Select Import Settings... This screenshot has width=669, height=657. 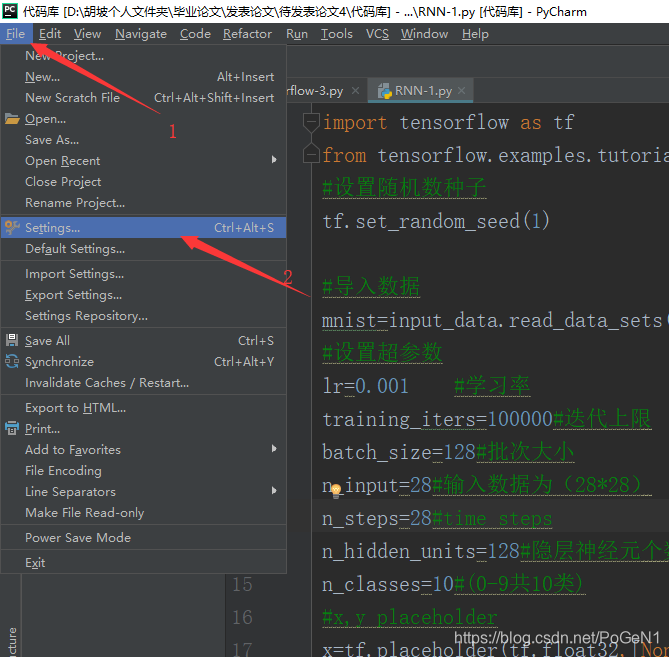(x=143, y=273)
